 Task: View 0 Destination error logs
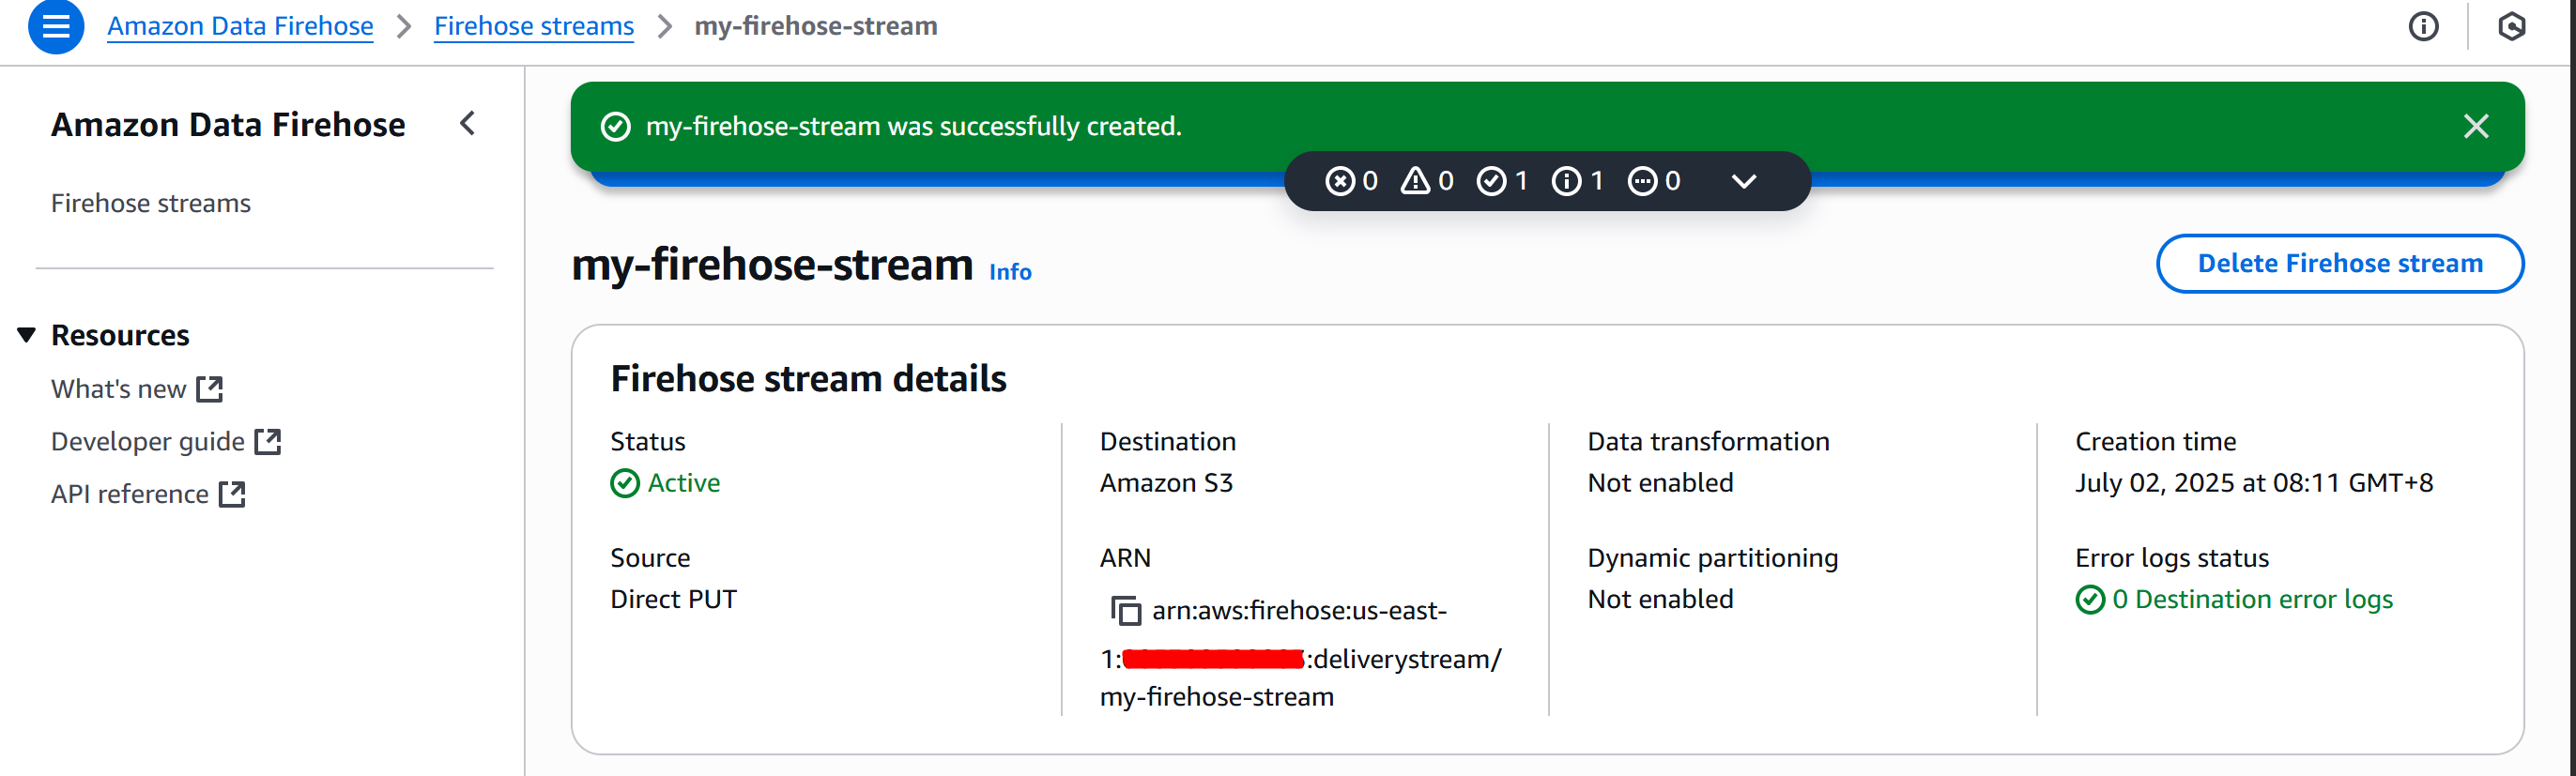tap(2251, 599)
